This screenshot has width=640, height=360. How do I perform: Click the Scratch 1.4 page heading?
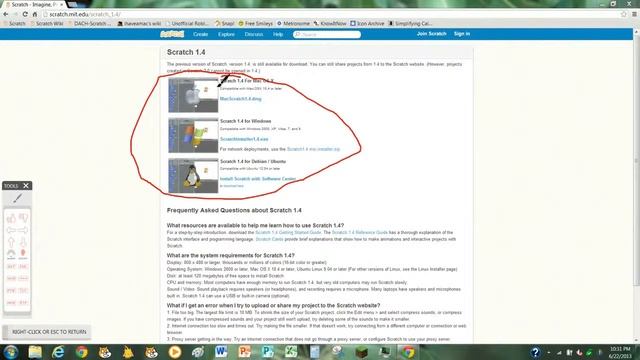coord(186,52)
